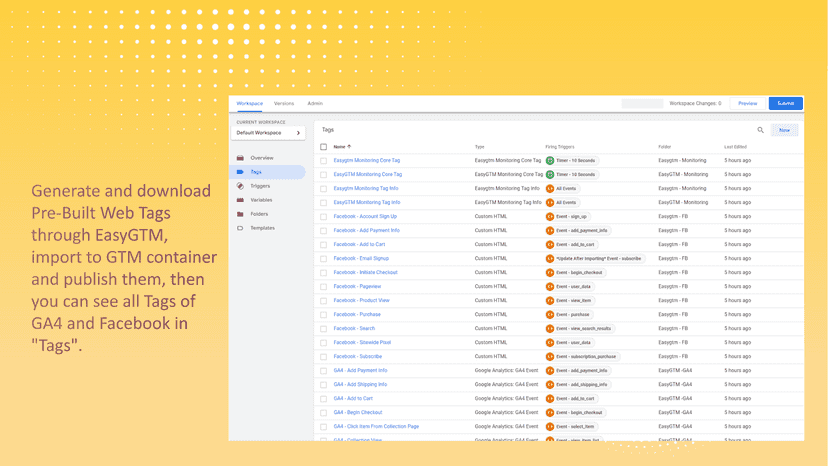The image size is (828, 466).
Task: Click the Event - sign_up trigger chip
Action: [568, 217]
